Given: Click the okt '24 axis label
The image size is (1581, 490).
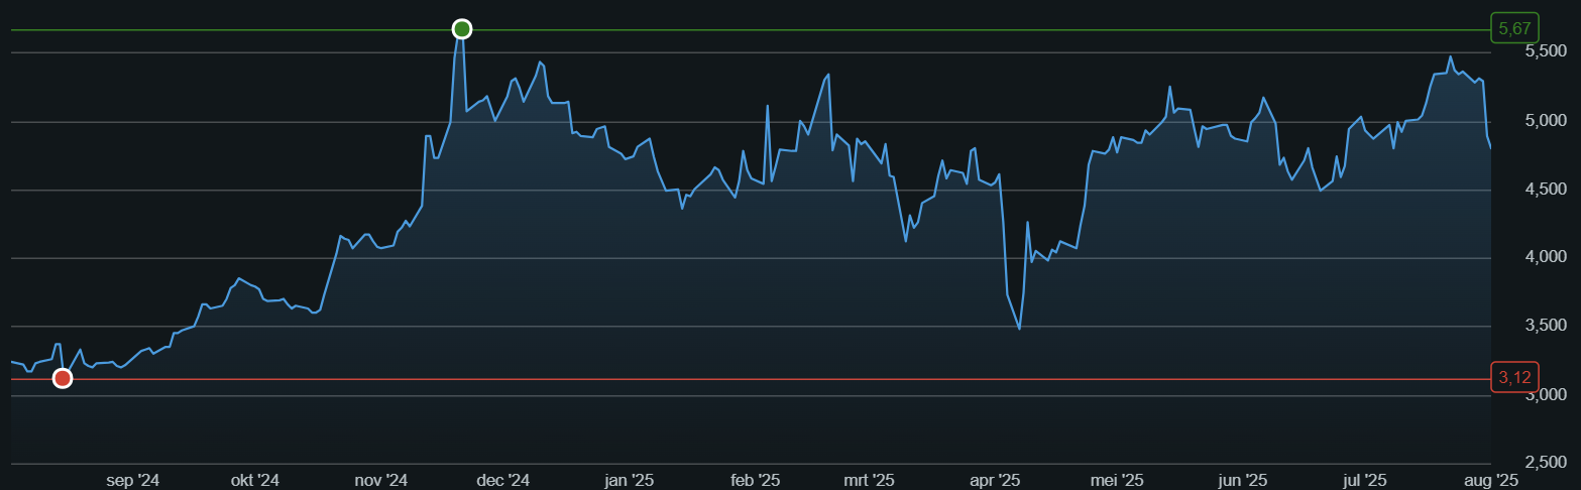Looking at the screenshot, I should tap(255, 481).
